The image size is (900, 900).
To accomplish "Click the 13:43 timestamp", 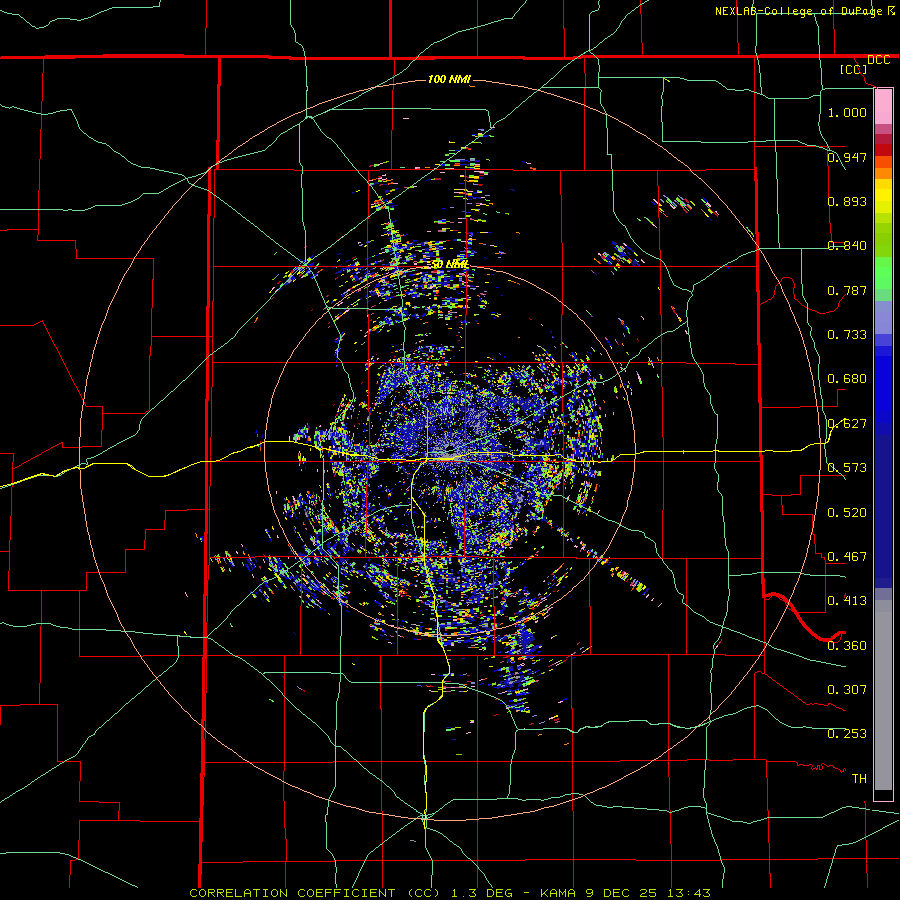I will (x=689, y=893).
